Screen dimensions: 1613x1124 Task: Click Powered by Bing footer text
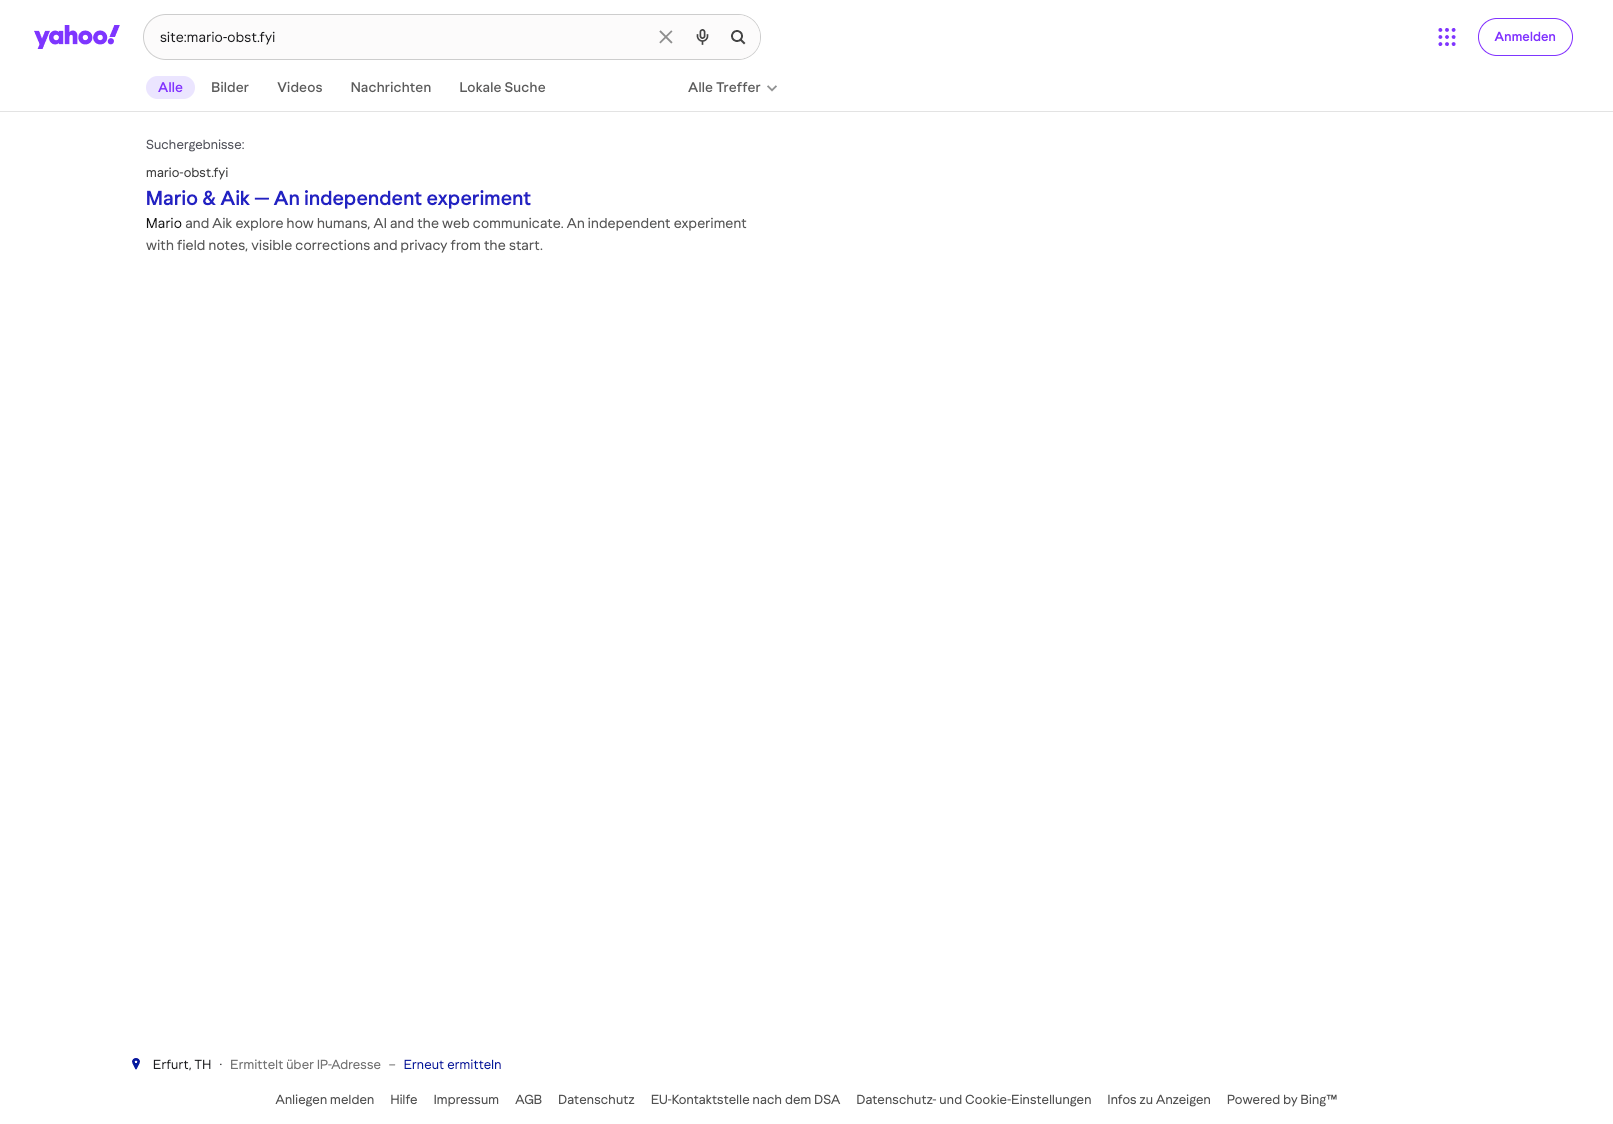[x=1282, y=1099]
